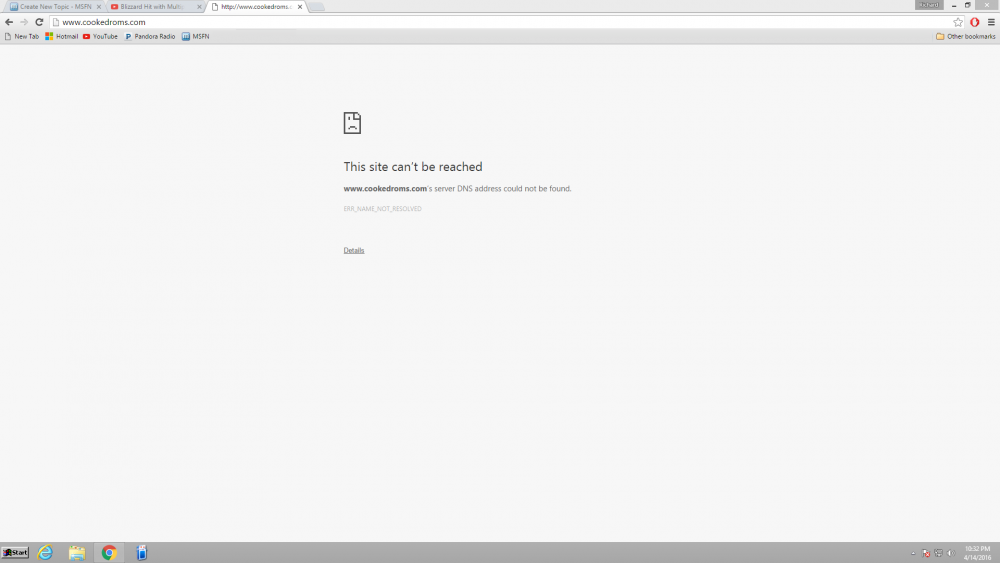1000x563 pixels.
Task: Click the browser Back arrow
Action: click(x=9, y=22)
